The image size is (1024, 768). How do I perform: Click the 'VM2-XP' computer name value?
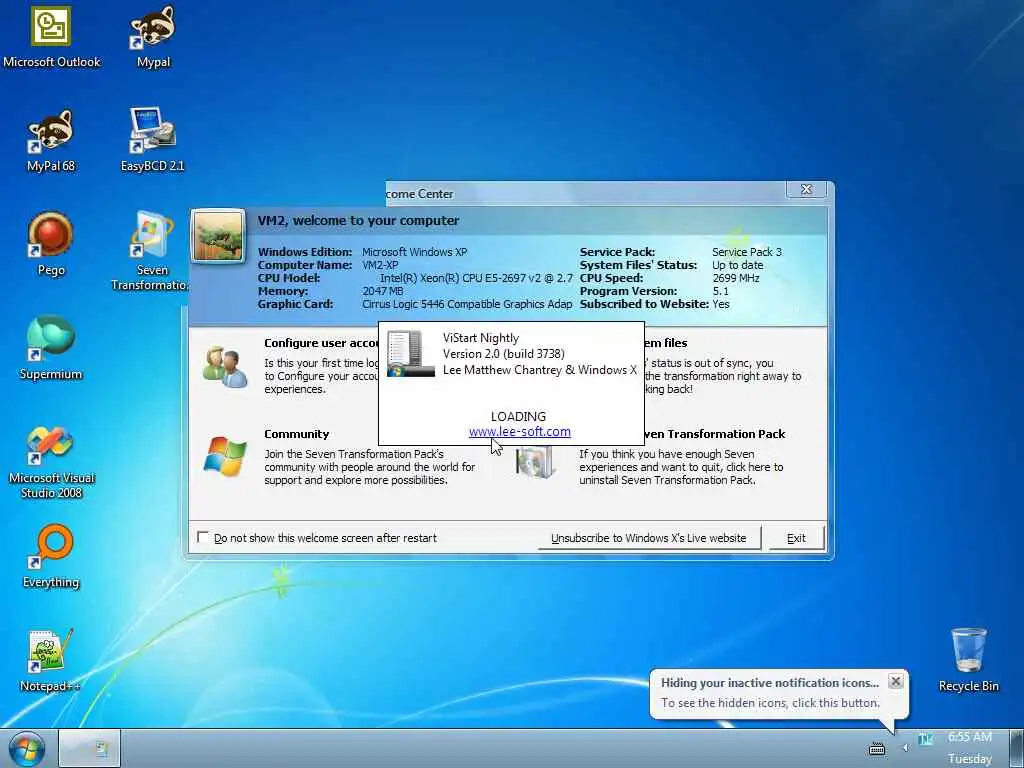(380, 264)
